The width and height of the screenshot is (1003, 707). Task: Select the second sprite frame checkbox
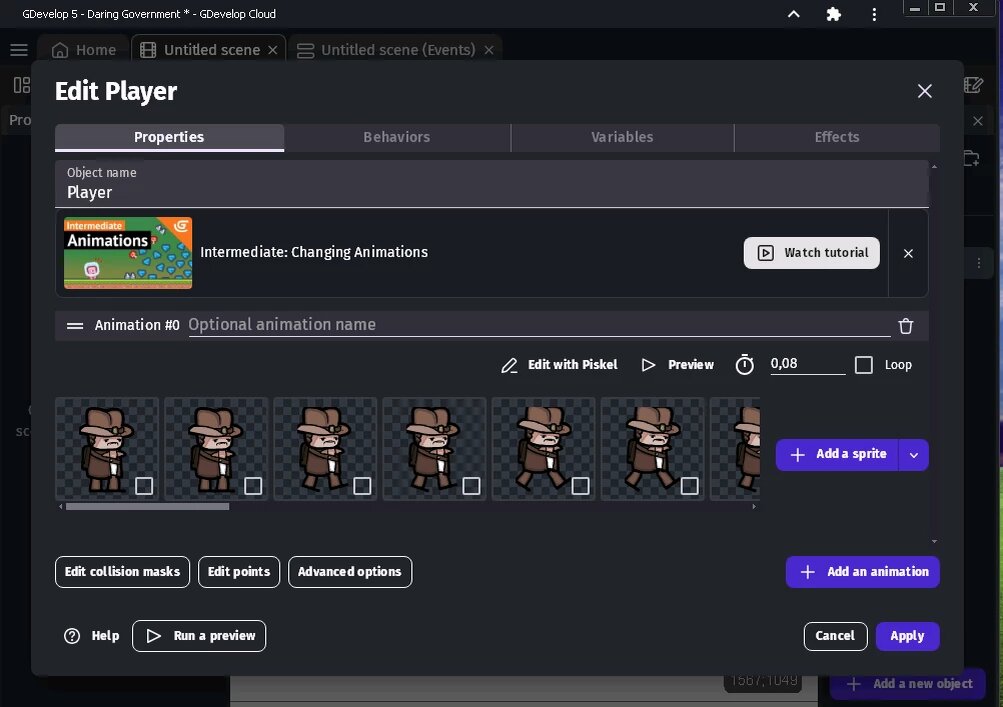click(253, 486)
